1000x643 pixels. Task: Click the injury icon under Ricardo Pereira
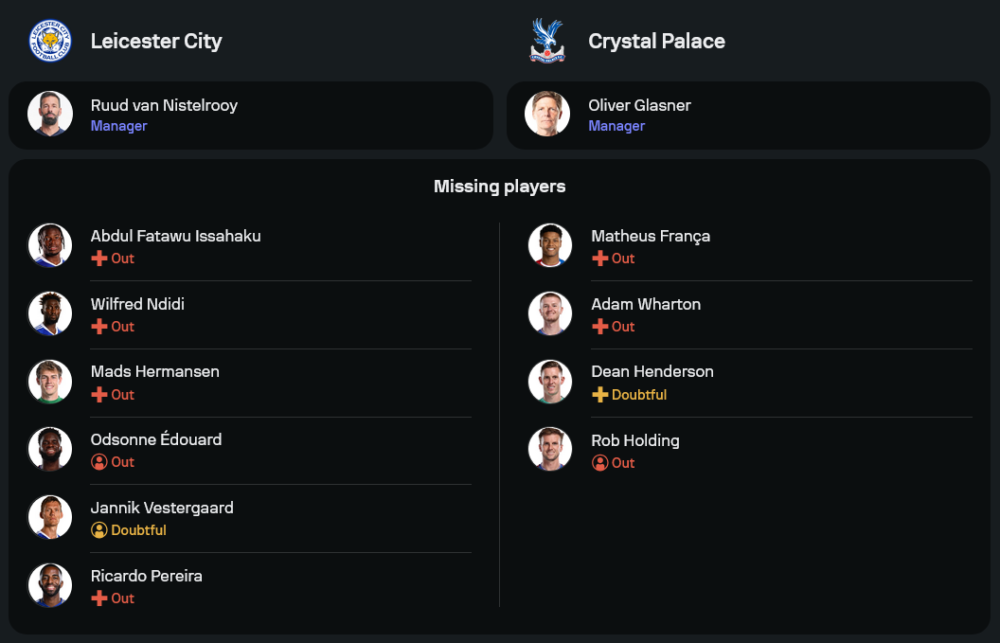pos(99,598)
